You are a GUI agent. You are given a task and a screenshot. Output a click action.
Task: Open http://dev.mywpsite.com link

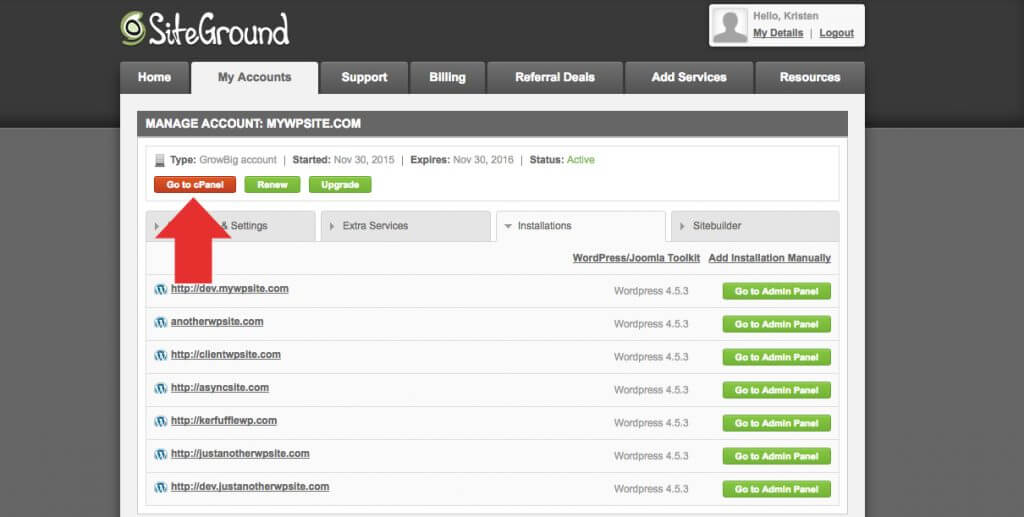(x=229, y=289)
